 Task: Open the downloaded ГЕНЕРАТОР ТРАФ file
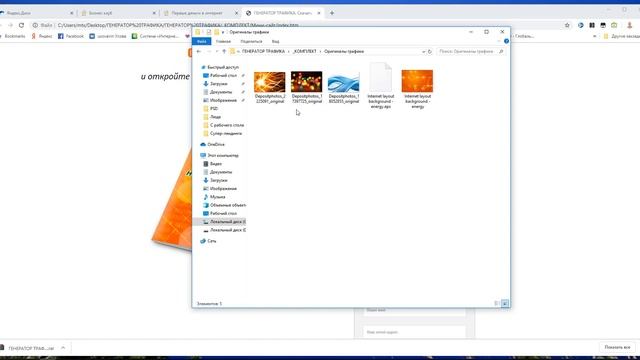pos(28,348)
